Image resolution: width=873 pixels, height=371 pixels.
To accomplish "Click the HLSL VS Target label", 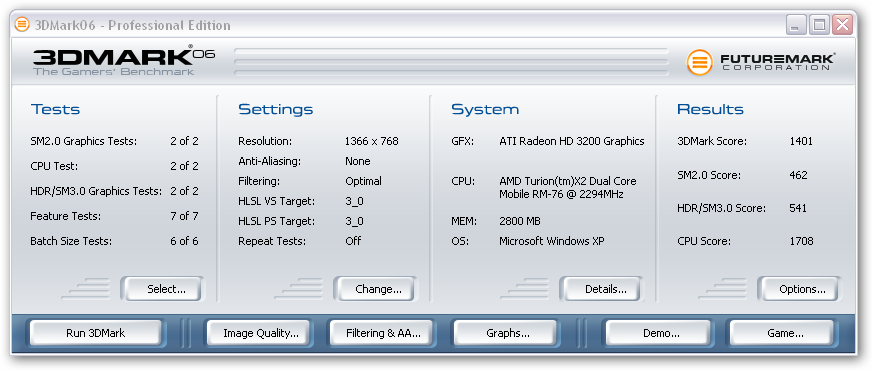I will click(x=276, y=201).
